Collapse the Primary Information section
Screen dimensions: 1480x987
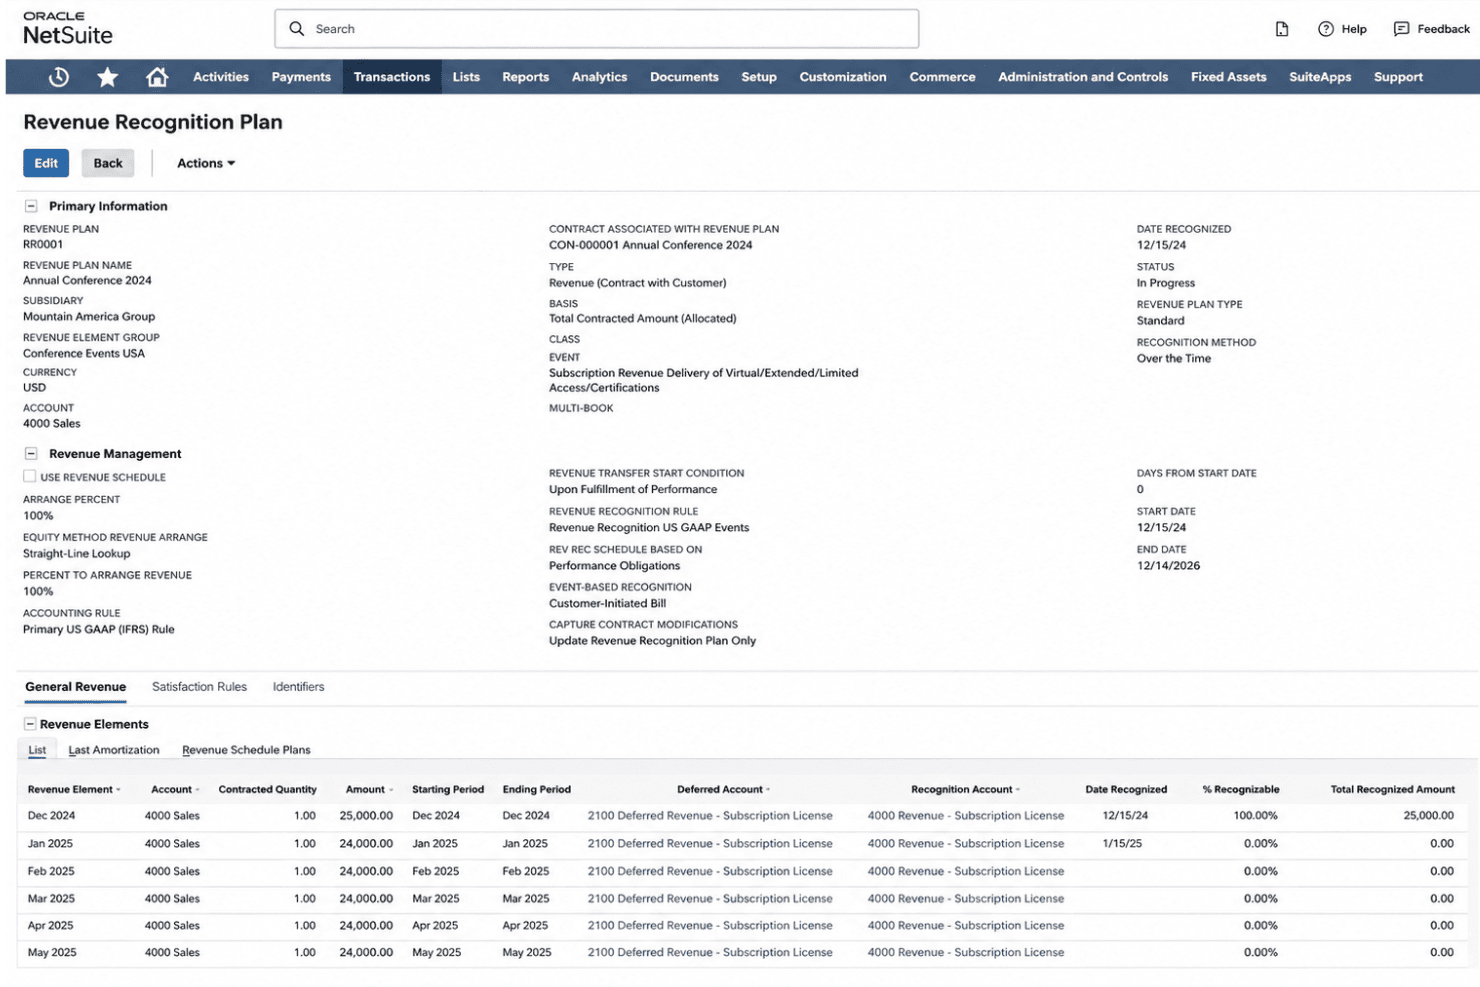(31, 206)
